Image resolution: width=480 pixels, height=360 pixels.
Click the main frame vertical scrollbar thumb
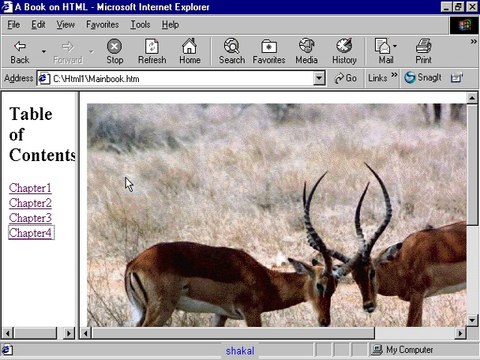pyautogui.click(x=472, y=165)
